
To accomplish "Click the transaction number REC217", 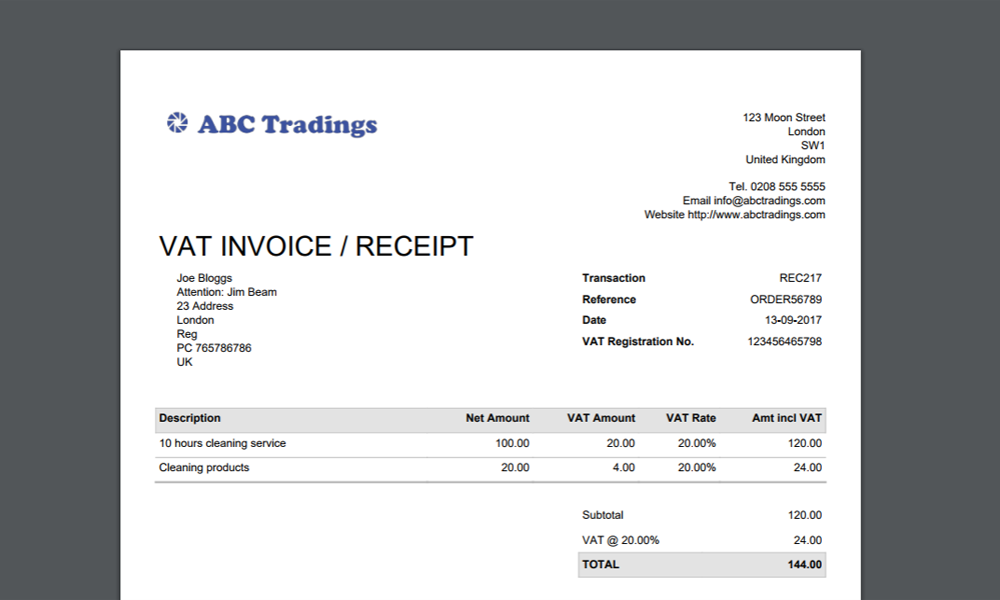I will click(800, 278).
